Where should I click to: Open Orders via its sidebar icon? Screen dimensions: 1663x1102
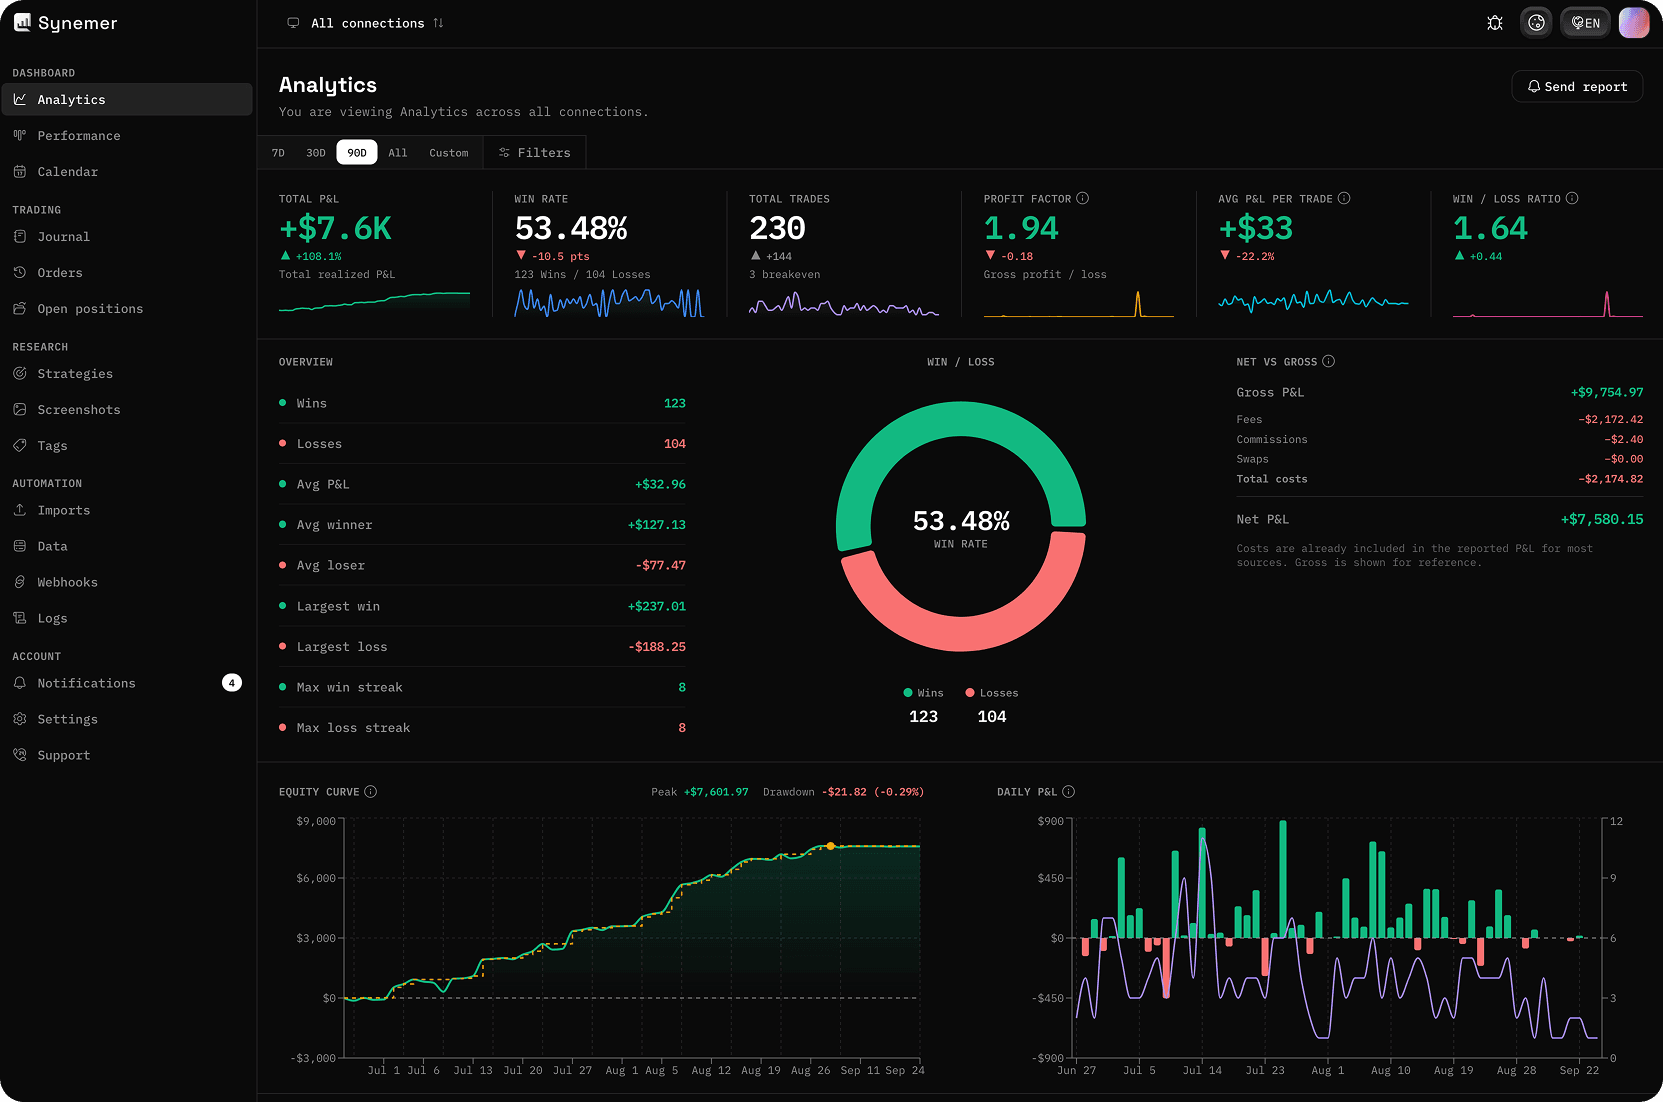pyautogui.click(x=20, y=272)
